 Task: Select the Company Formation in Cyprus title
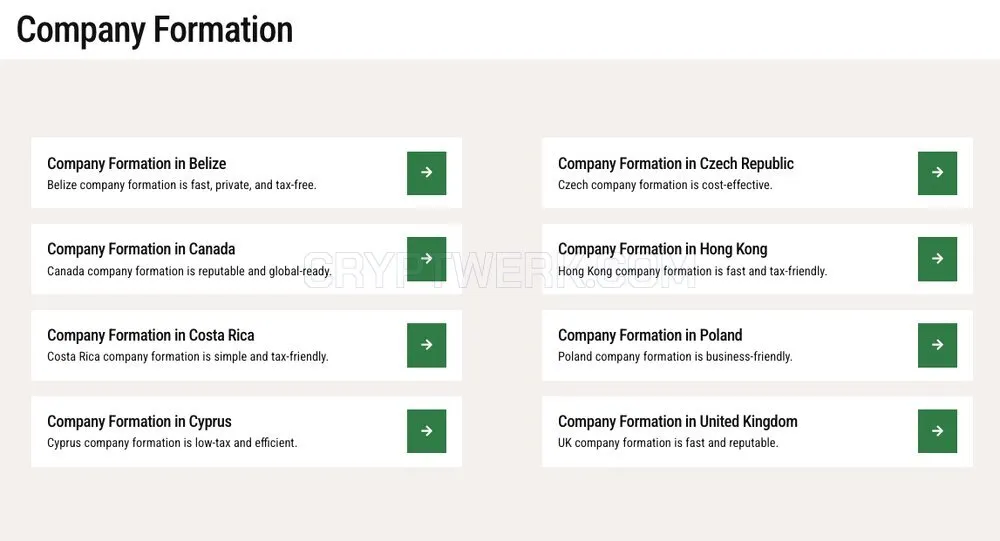tap(139, 422)
